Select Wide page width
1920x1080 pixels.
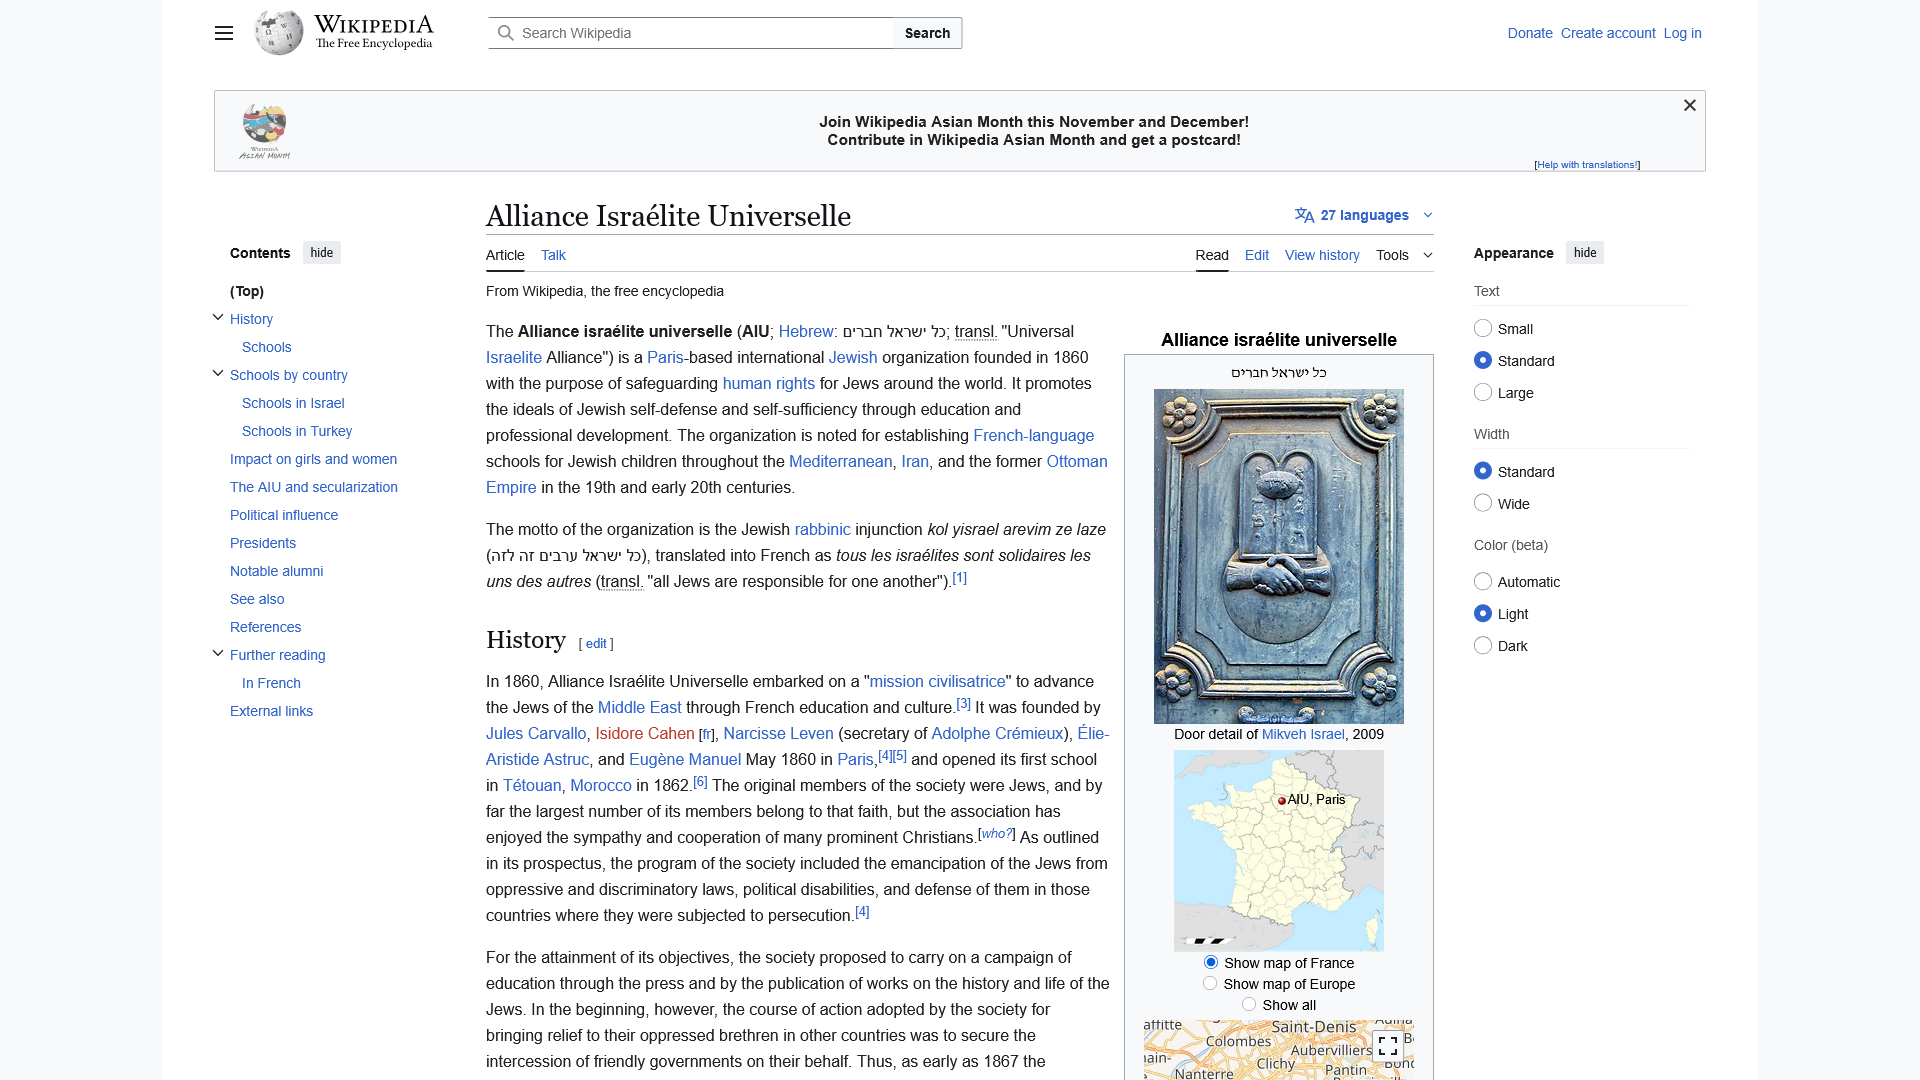1483,503
